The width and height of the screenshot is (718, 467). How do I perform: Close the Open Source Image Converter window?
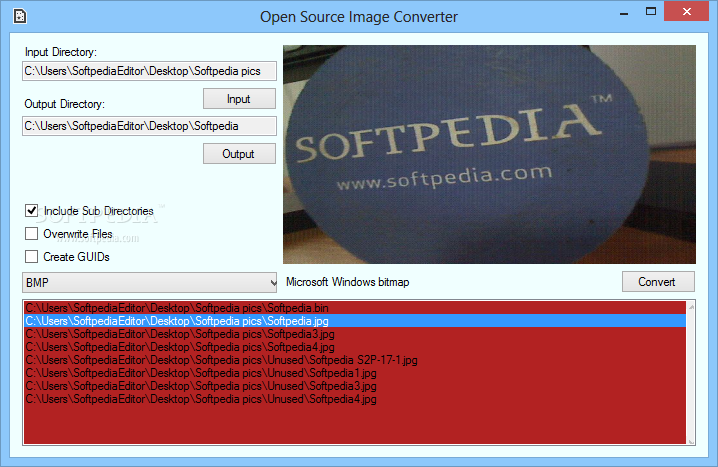click(x=686, y=11)
